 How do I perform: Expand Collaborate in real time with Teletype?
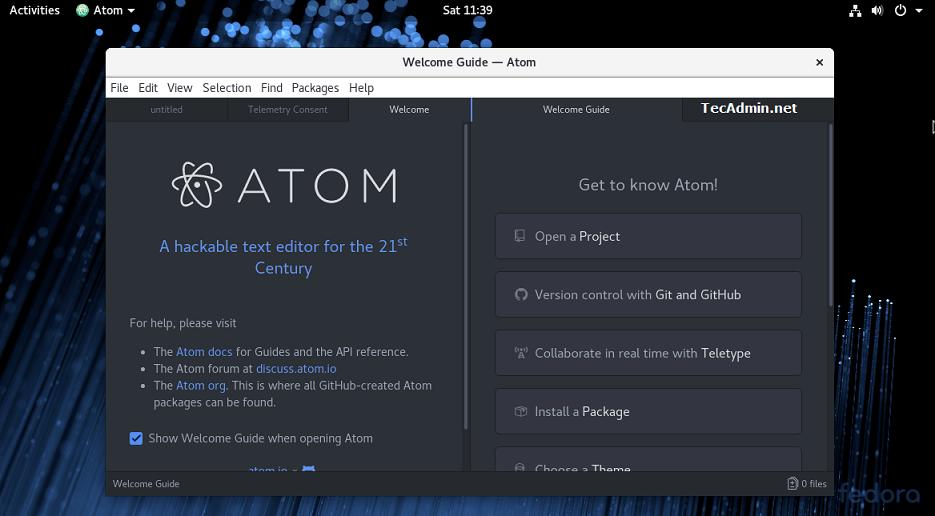point(648,353)
